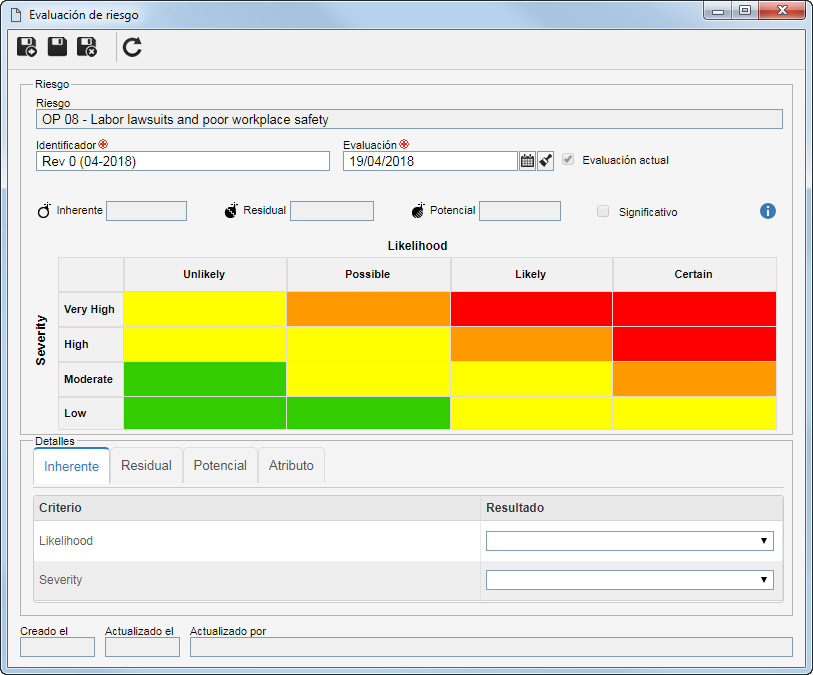The height and width of the screenshot is (675, 813).
Task: Click the Certain column header
Action: point(694,274)
